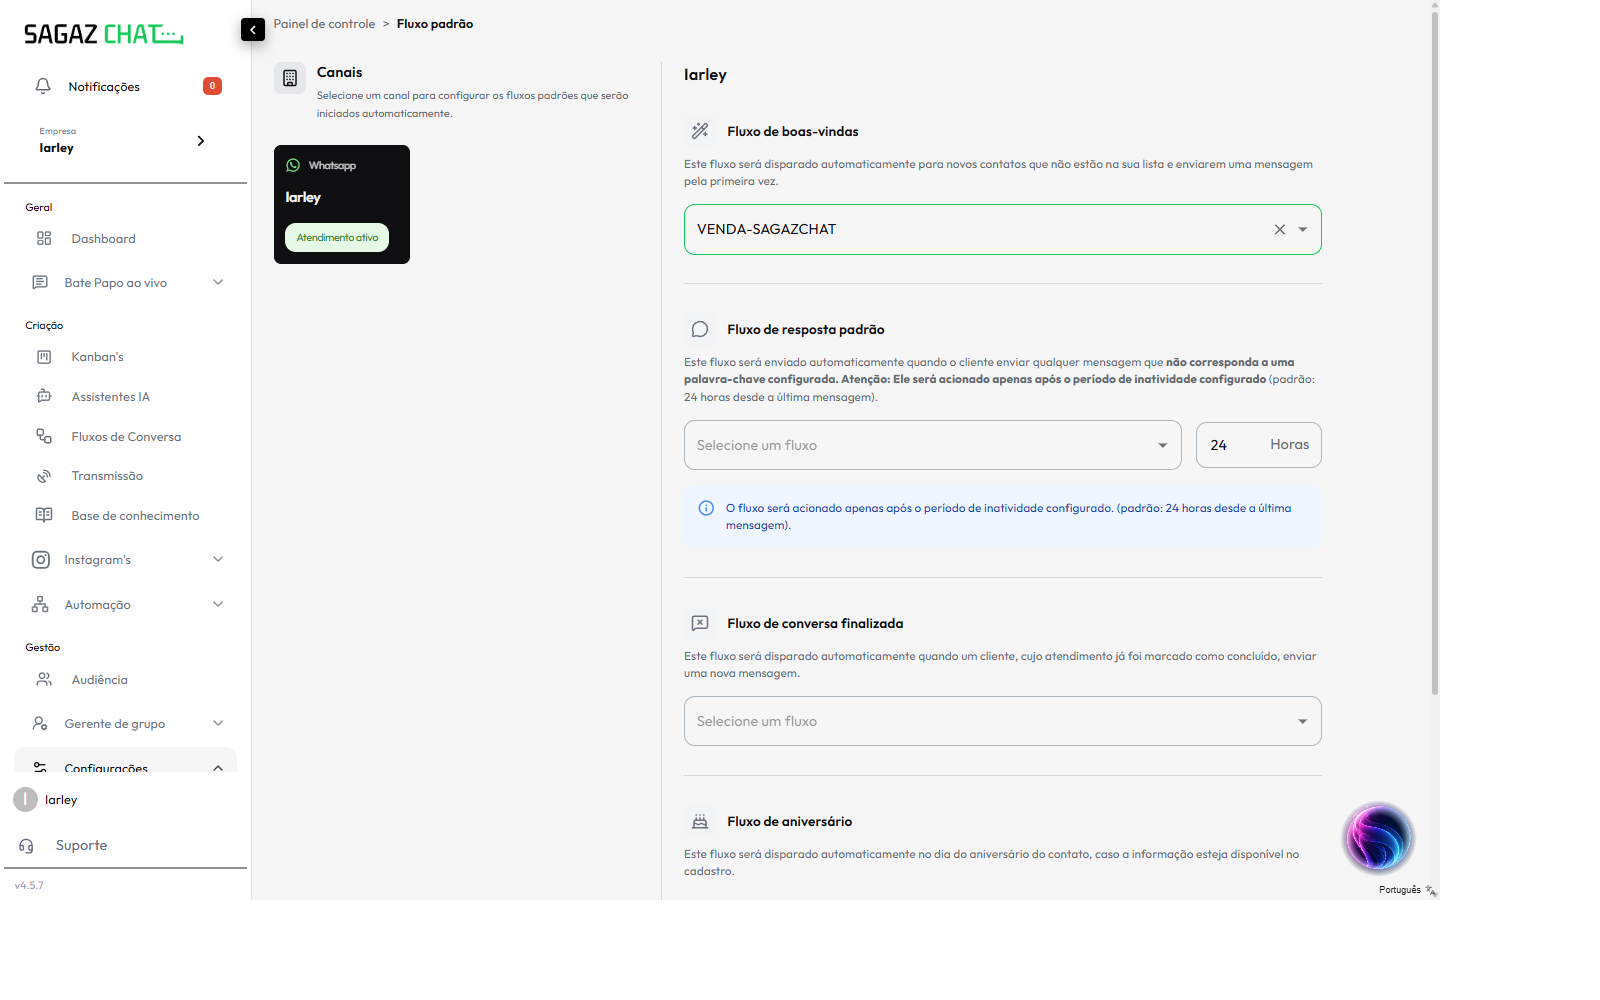
Task: Click the Whatsapp logo icon on channel card
Action: pyautogui.click(x=293, y=165)
